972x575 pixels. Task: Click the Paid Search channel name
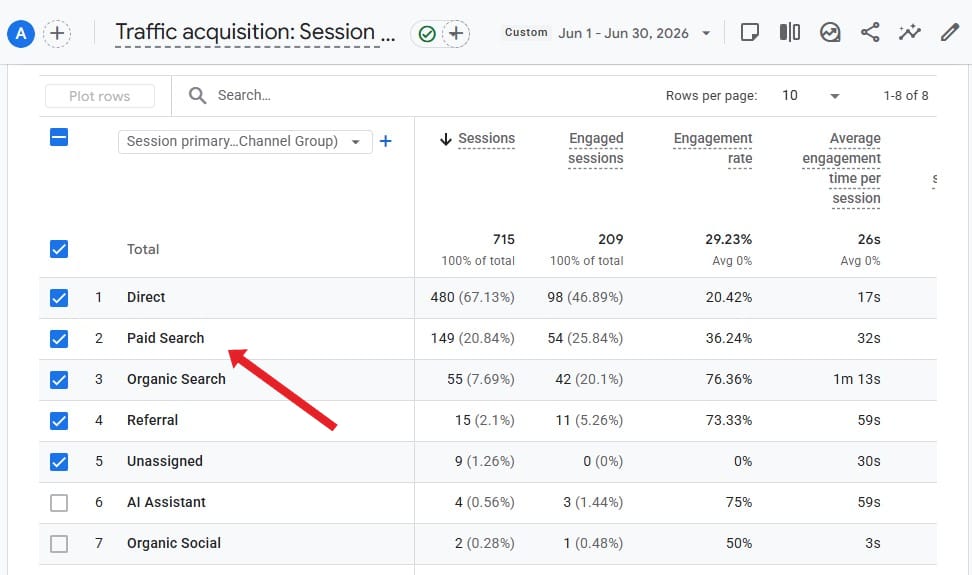(x=166, y=338)
